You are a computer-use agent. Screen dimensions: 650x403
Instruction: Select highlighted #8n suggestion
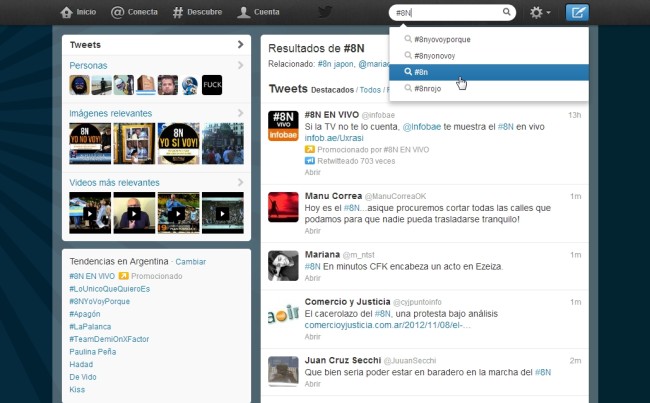coord(489,72)
